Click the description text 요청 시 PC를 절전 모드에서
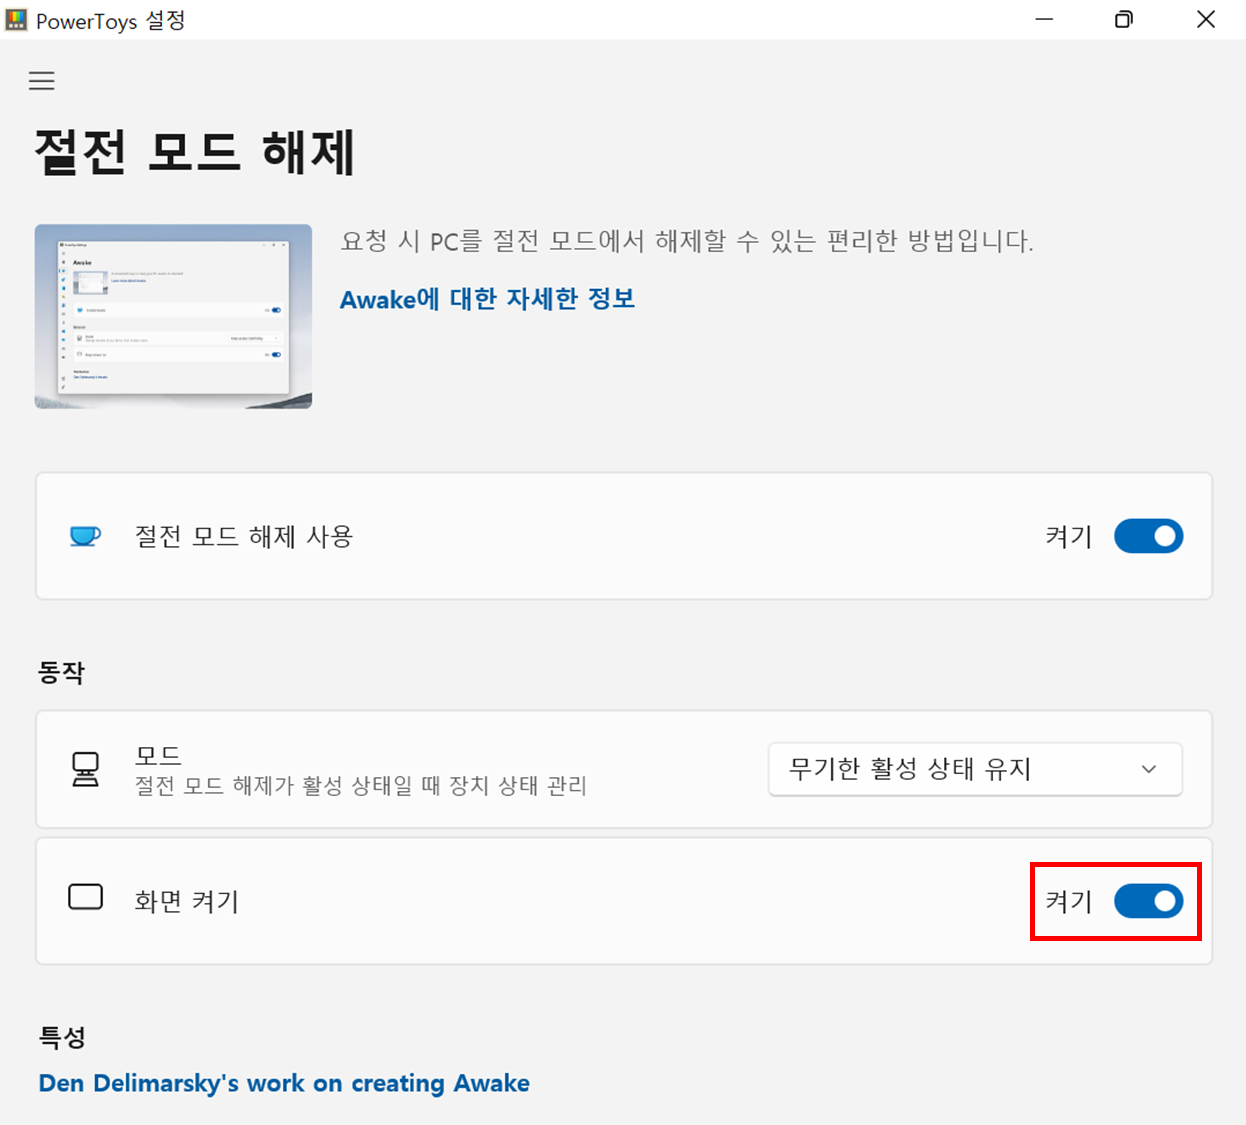The height and width of the screenshot is (1125, 1246). [687, 241]
